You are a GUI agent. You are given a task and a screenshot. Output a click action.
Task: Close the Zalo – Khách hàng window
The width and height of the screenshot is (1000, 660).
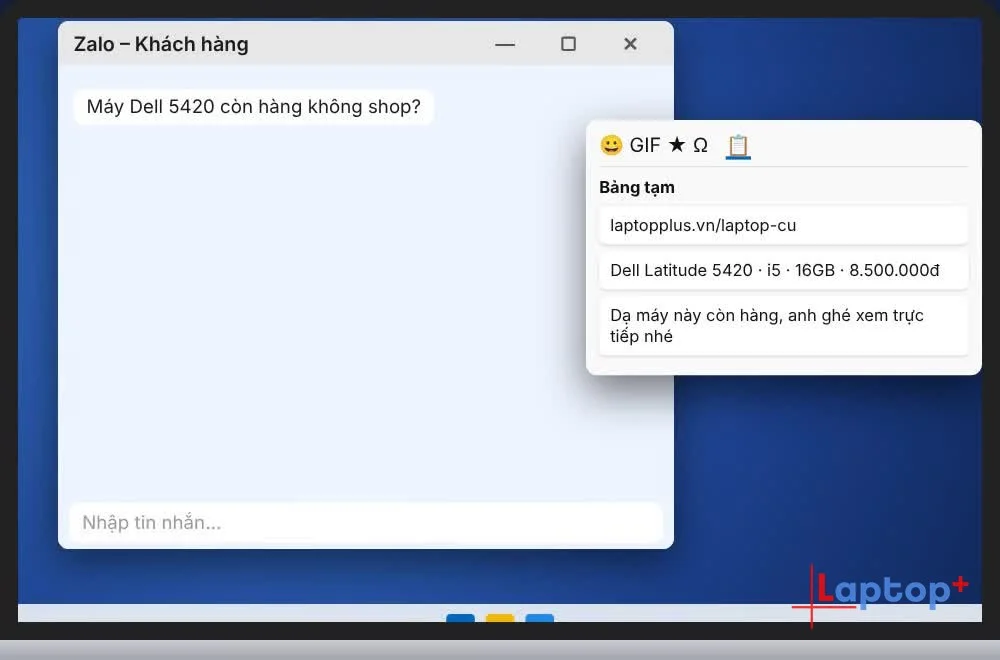click(630, 44)
